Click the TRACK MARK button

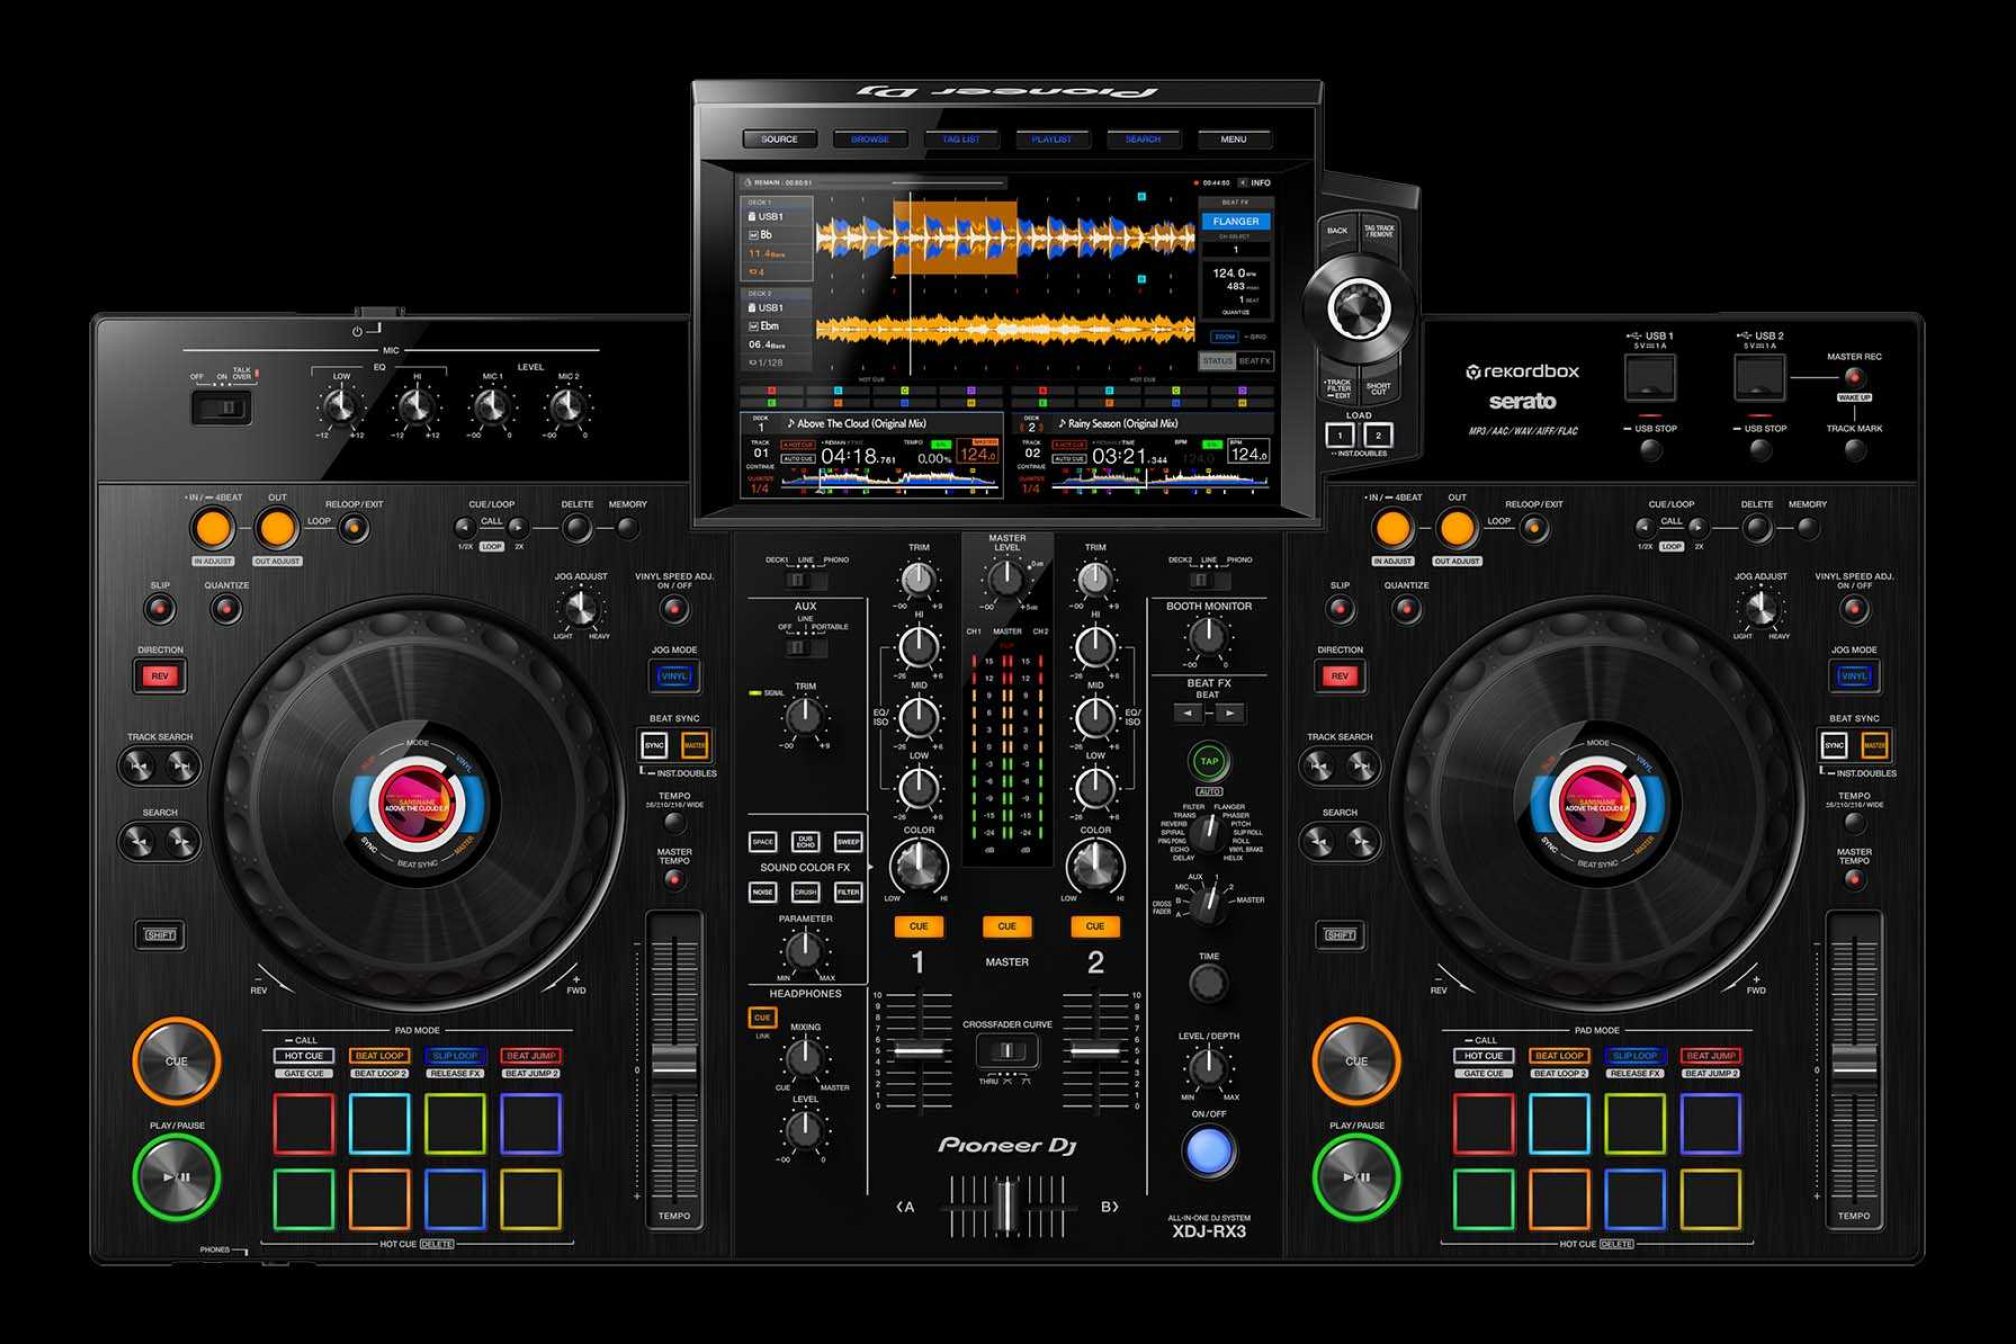pos(1855,450)
